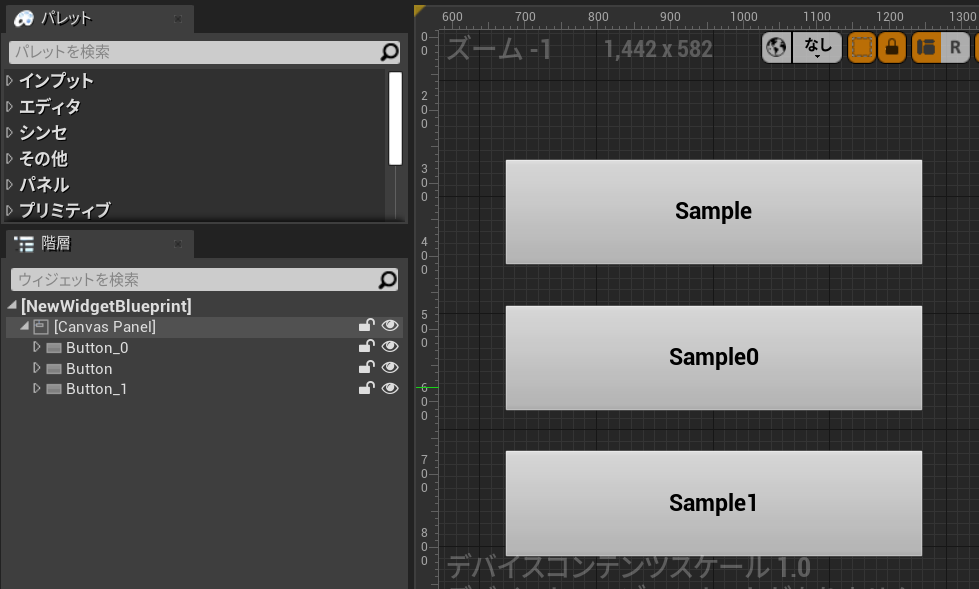The width and height of the screenshot is (979, 589).
Task: Open the なし culture dropdown
Action: 817,47
